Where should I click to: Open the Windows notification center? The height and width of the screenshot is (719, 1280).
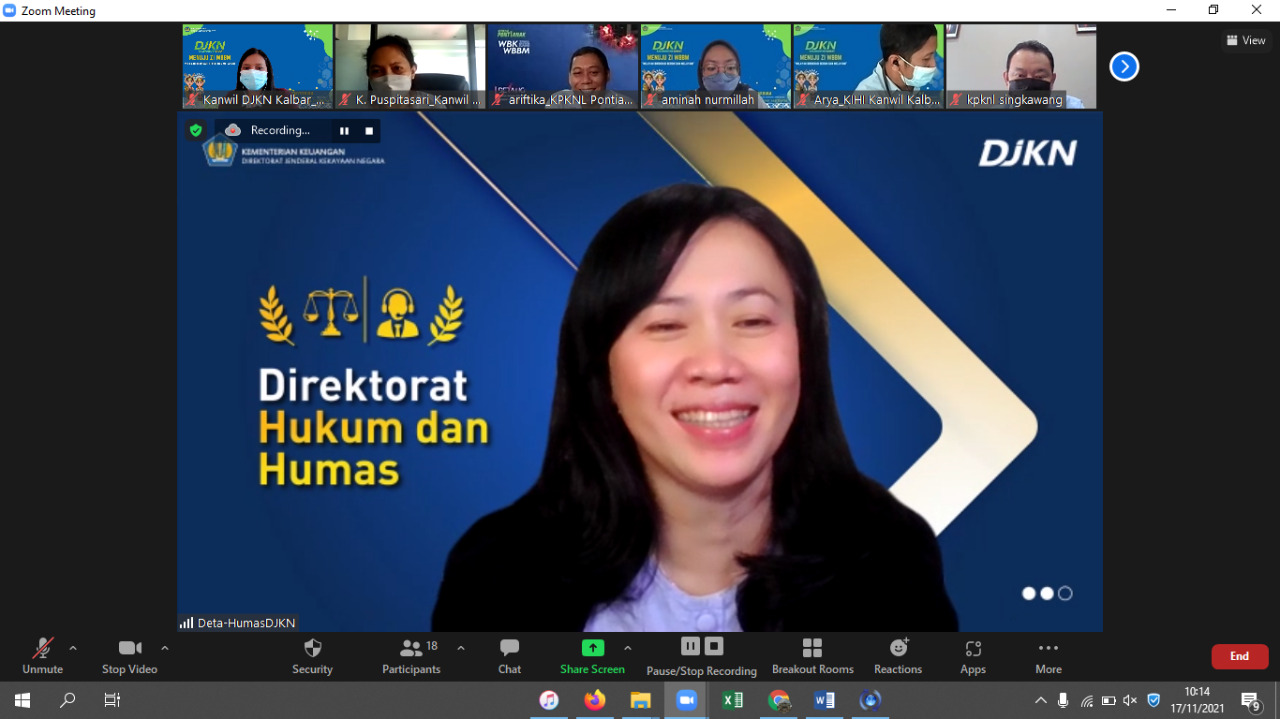click(x=1251, y=700)
